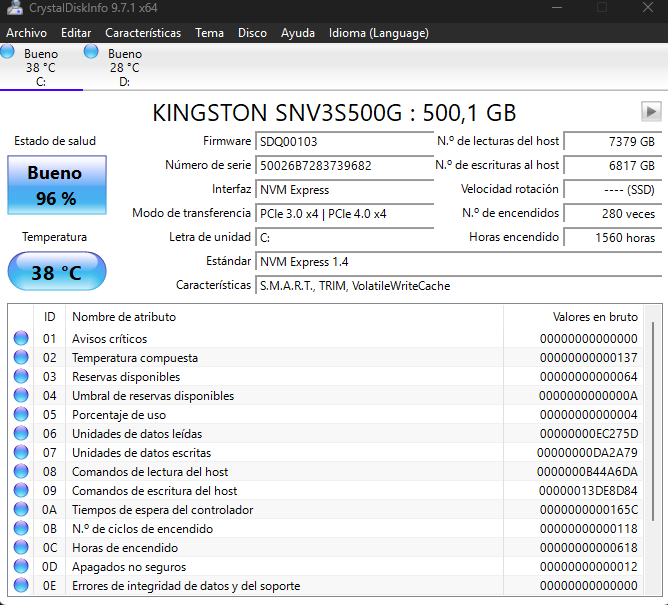Select the Avisos críticos row name
This screenshot has width=668, height=605.
pos(109,339)
